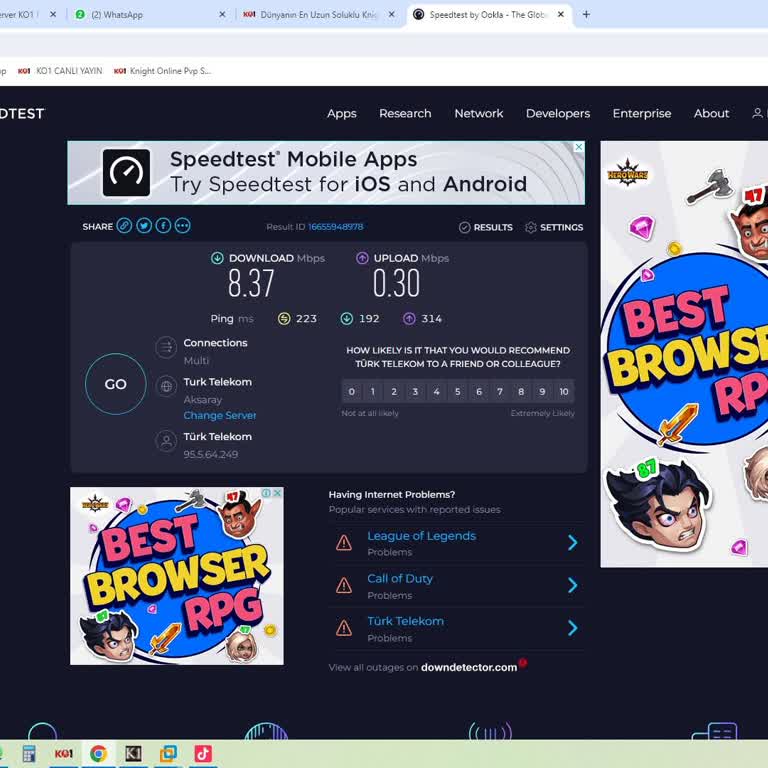Open Result ID 16655948978 link
768x768 pixels.
pos(336,227)
